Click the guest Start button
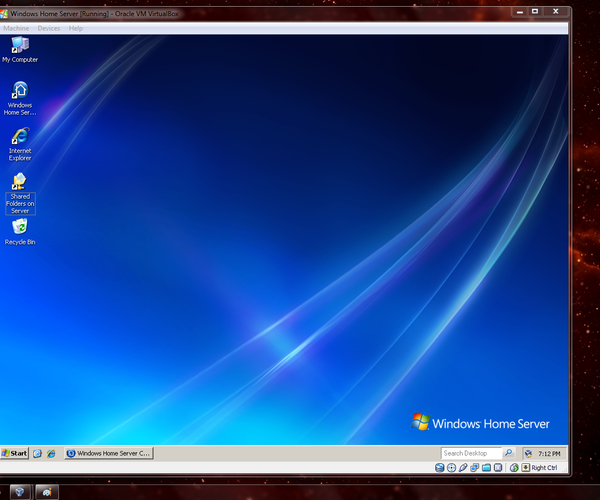Viewport: 600px width, 500px height. click(15, 453)
